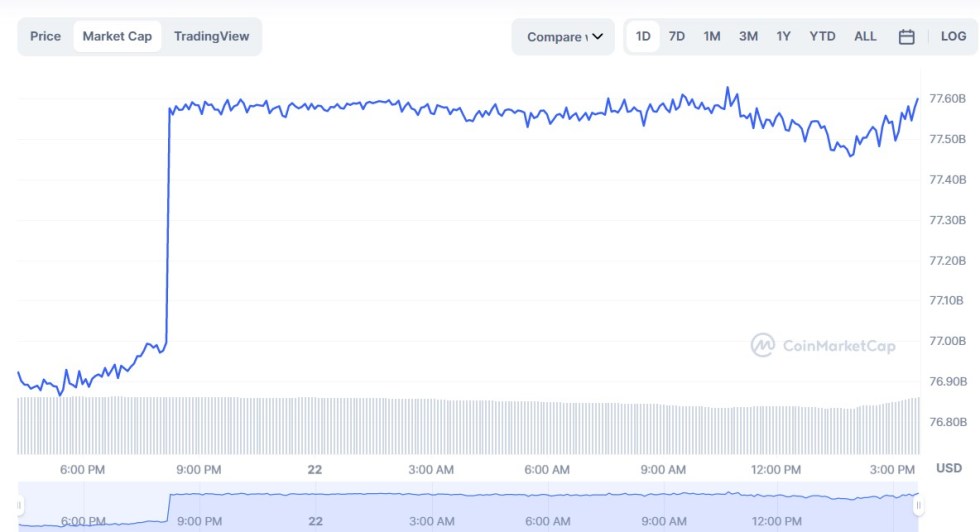Click the volume bars at 9:00 PM

click(198, 425)
